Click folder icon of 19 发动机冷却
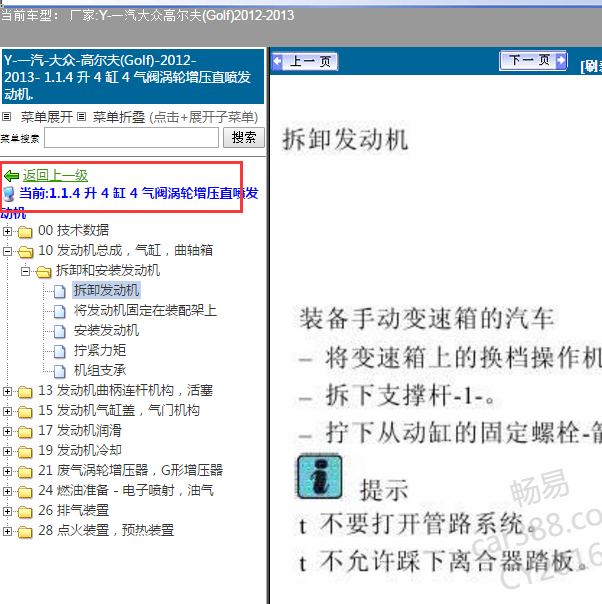This screenshot has height=604, width=602. [x=25, y=452]
